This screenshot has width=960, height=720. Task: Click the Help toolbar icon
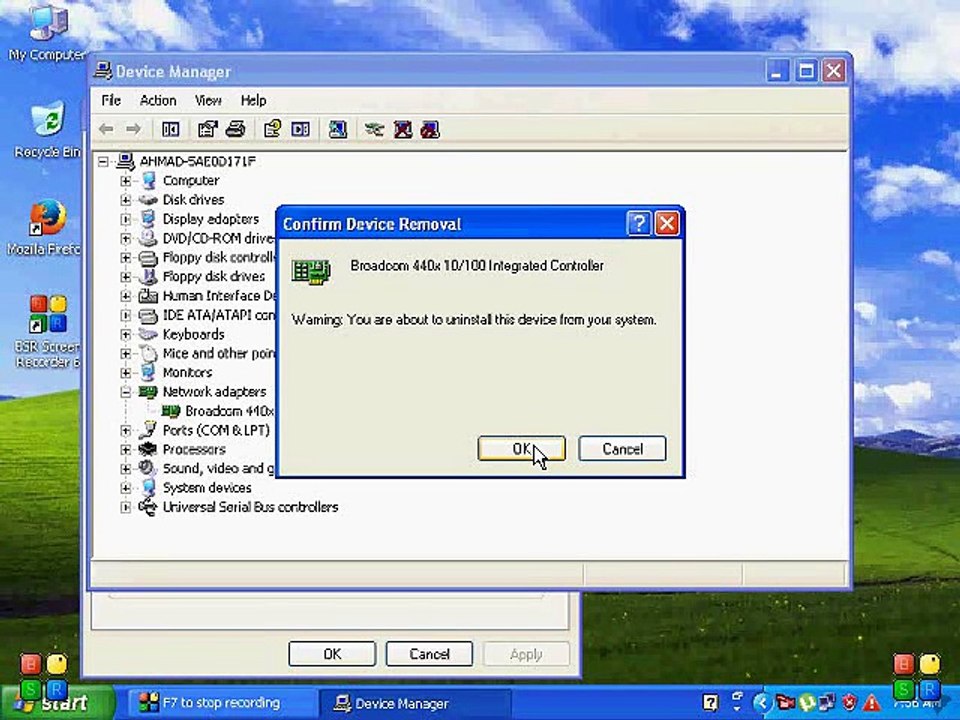(x=272, y=129)
